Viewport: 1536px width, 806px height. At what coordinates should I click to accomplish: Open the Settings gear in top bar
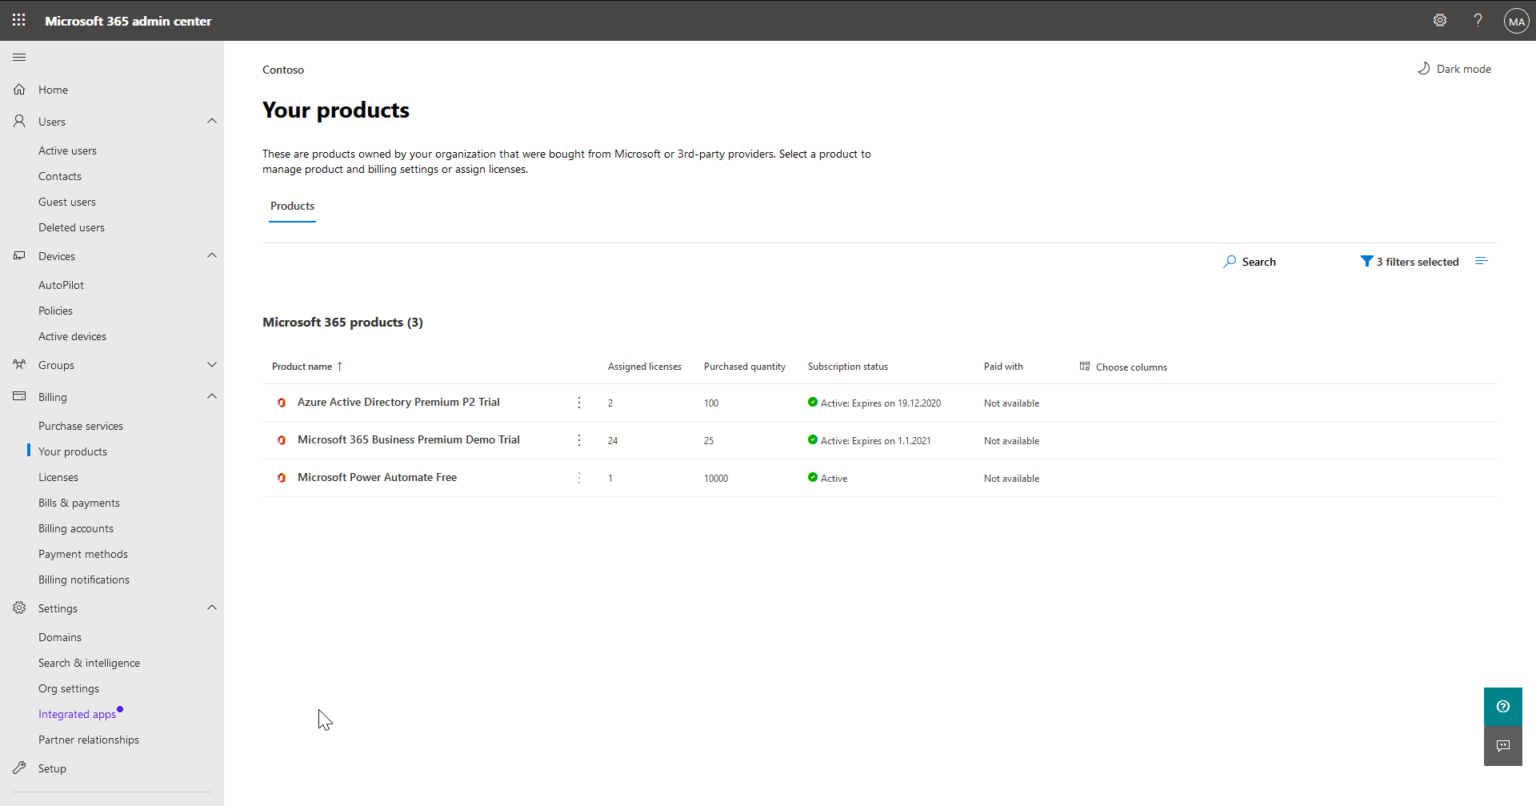pyautogui.click(x=1439, y=20)
